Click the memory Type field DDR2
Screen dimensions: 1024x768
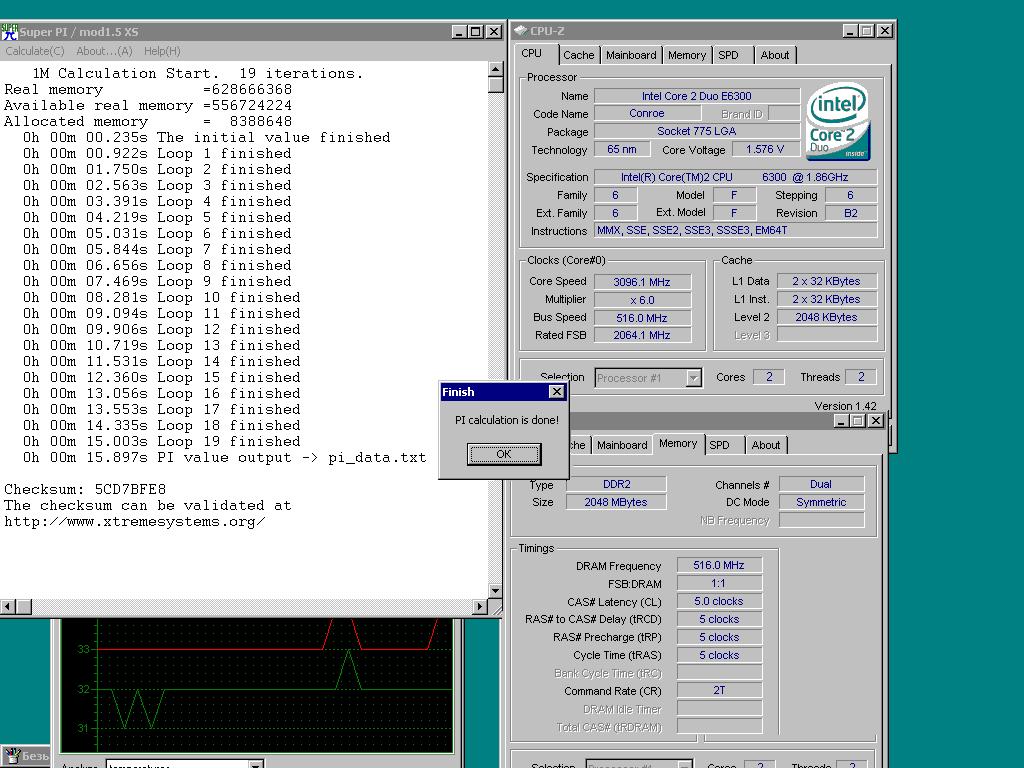point(616,484)
